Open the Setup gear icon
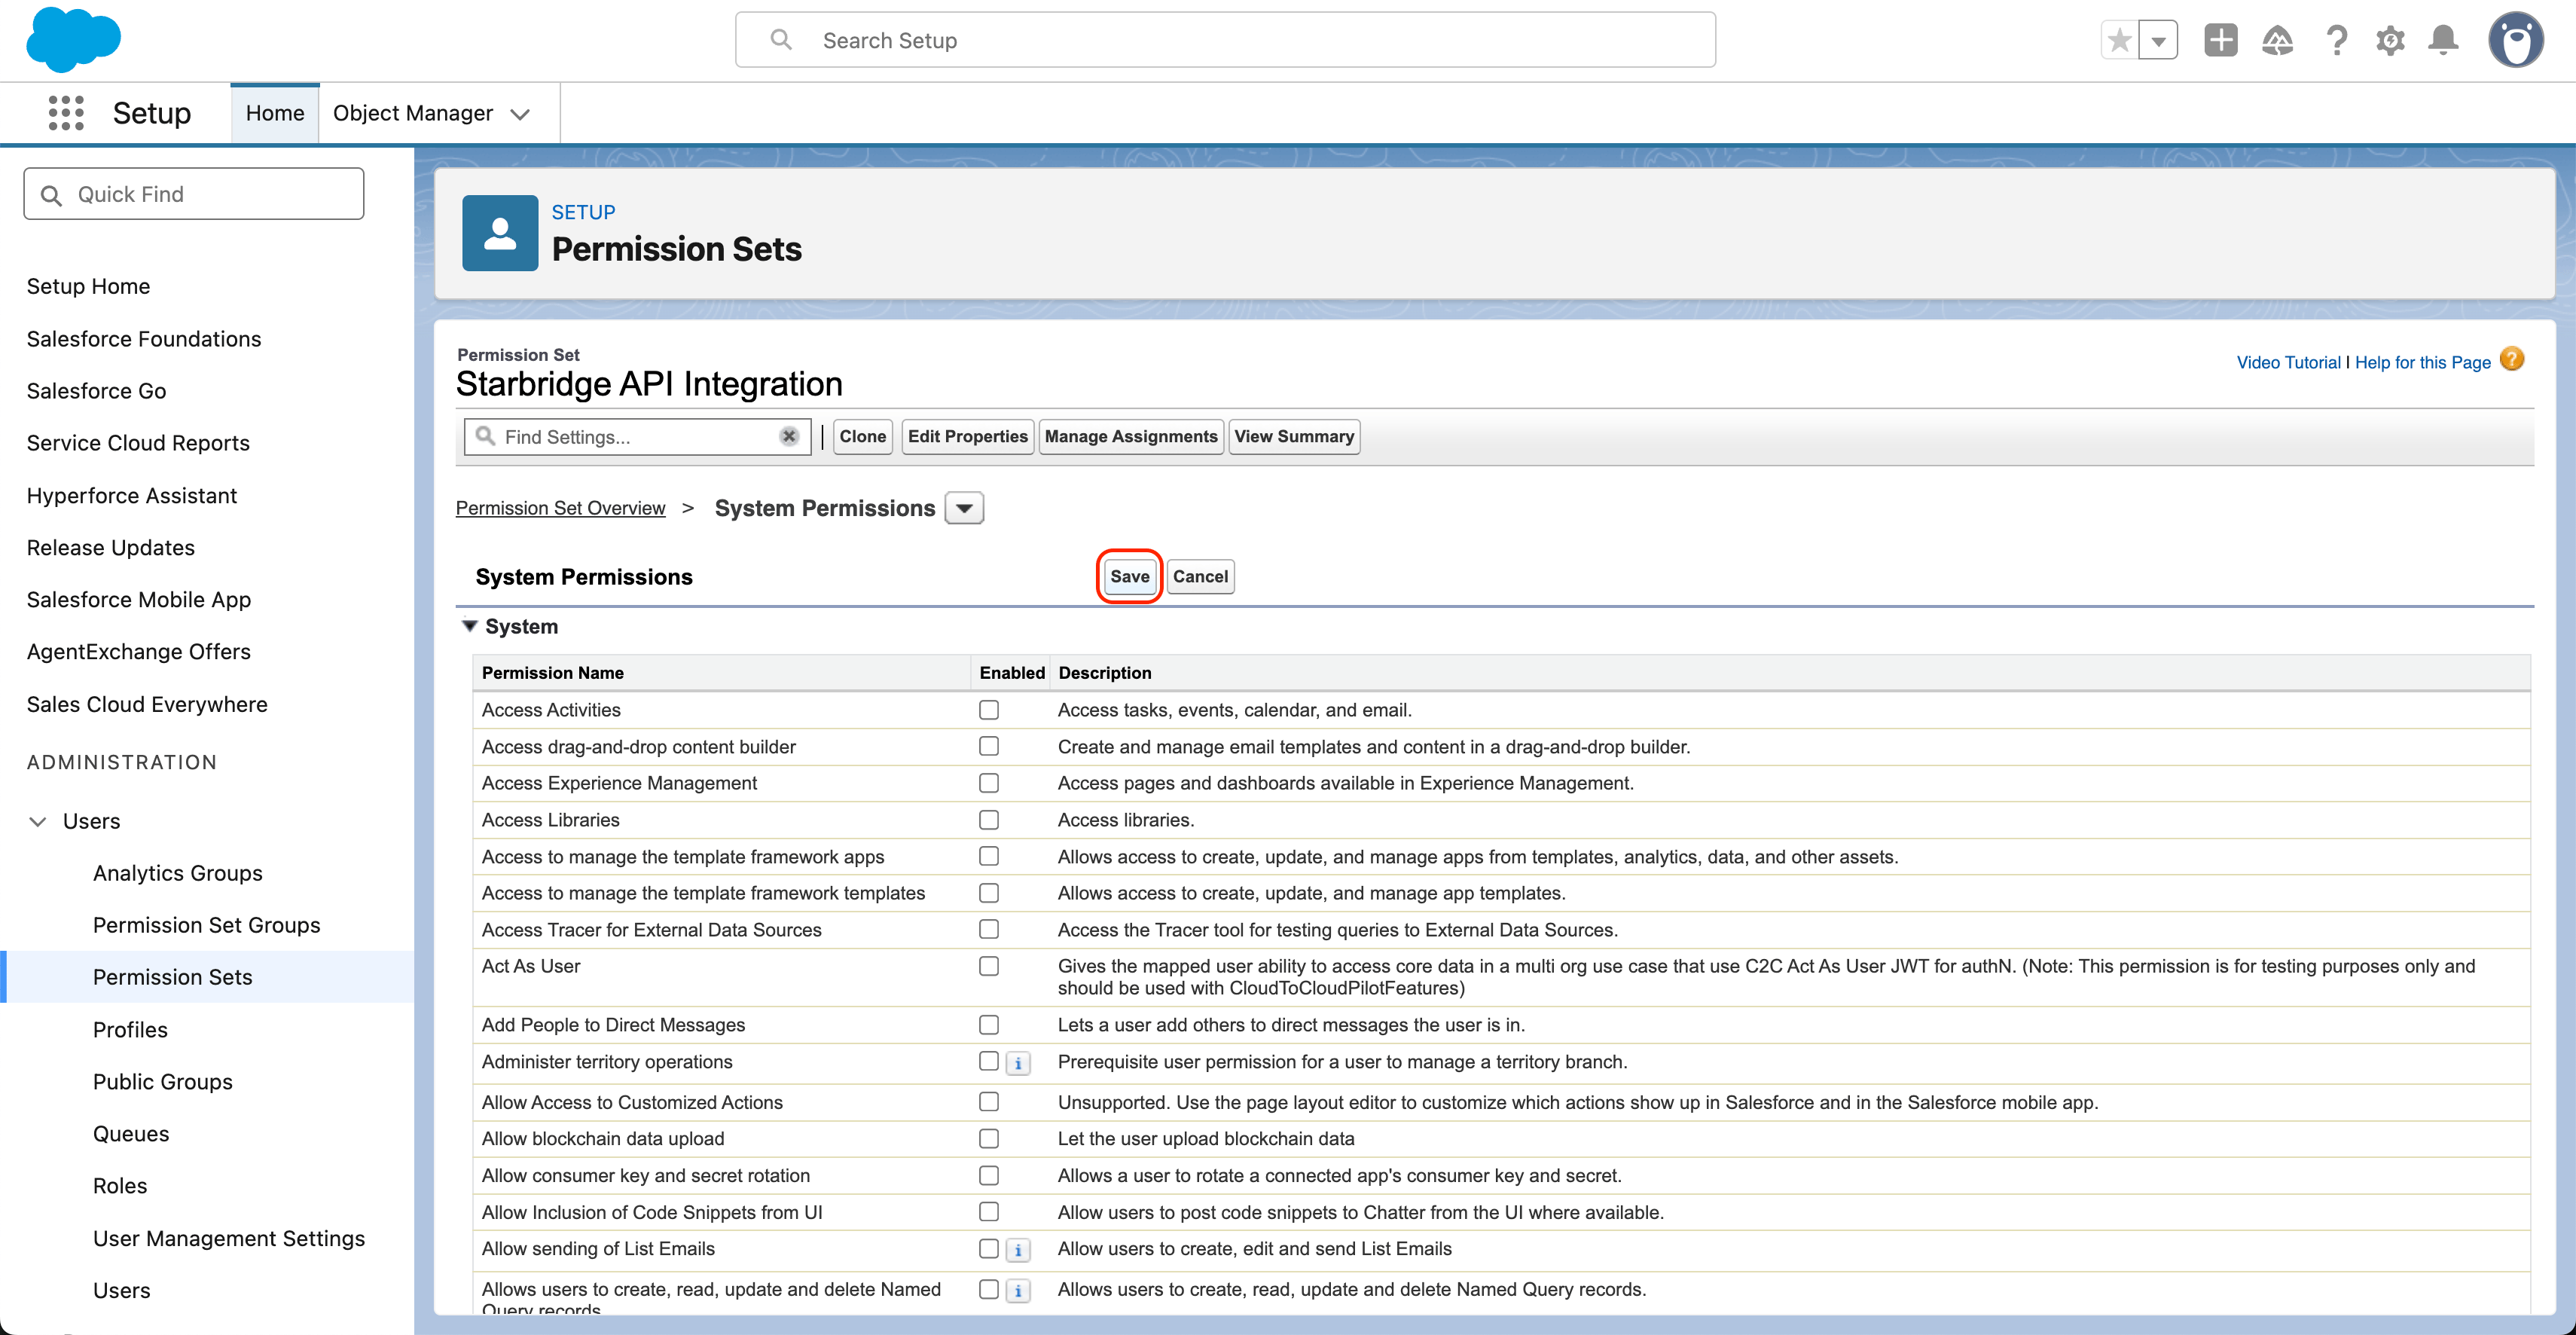 tap(2390, 41)
